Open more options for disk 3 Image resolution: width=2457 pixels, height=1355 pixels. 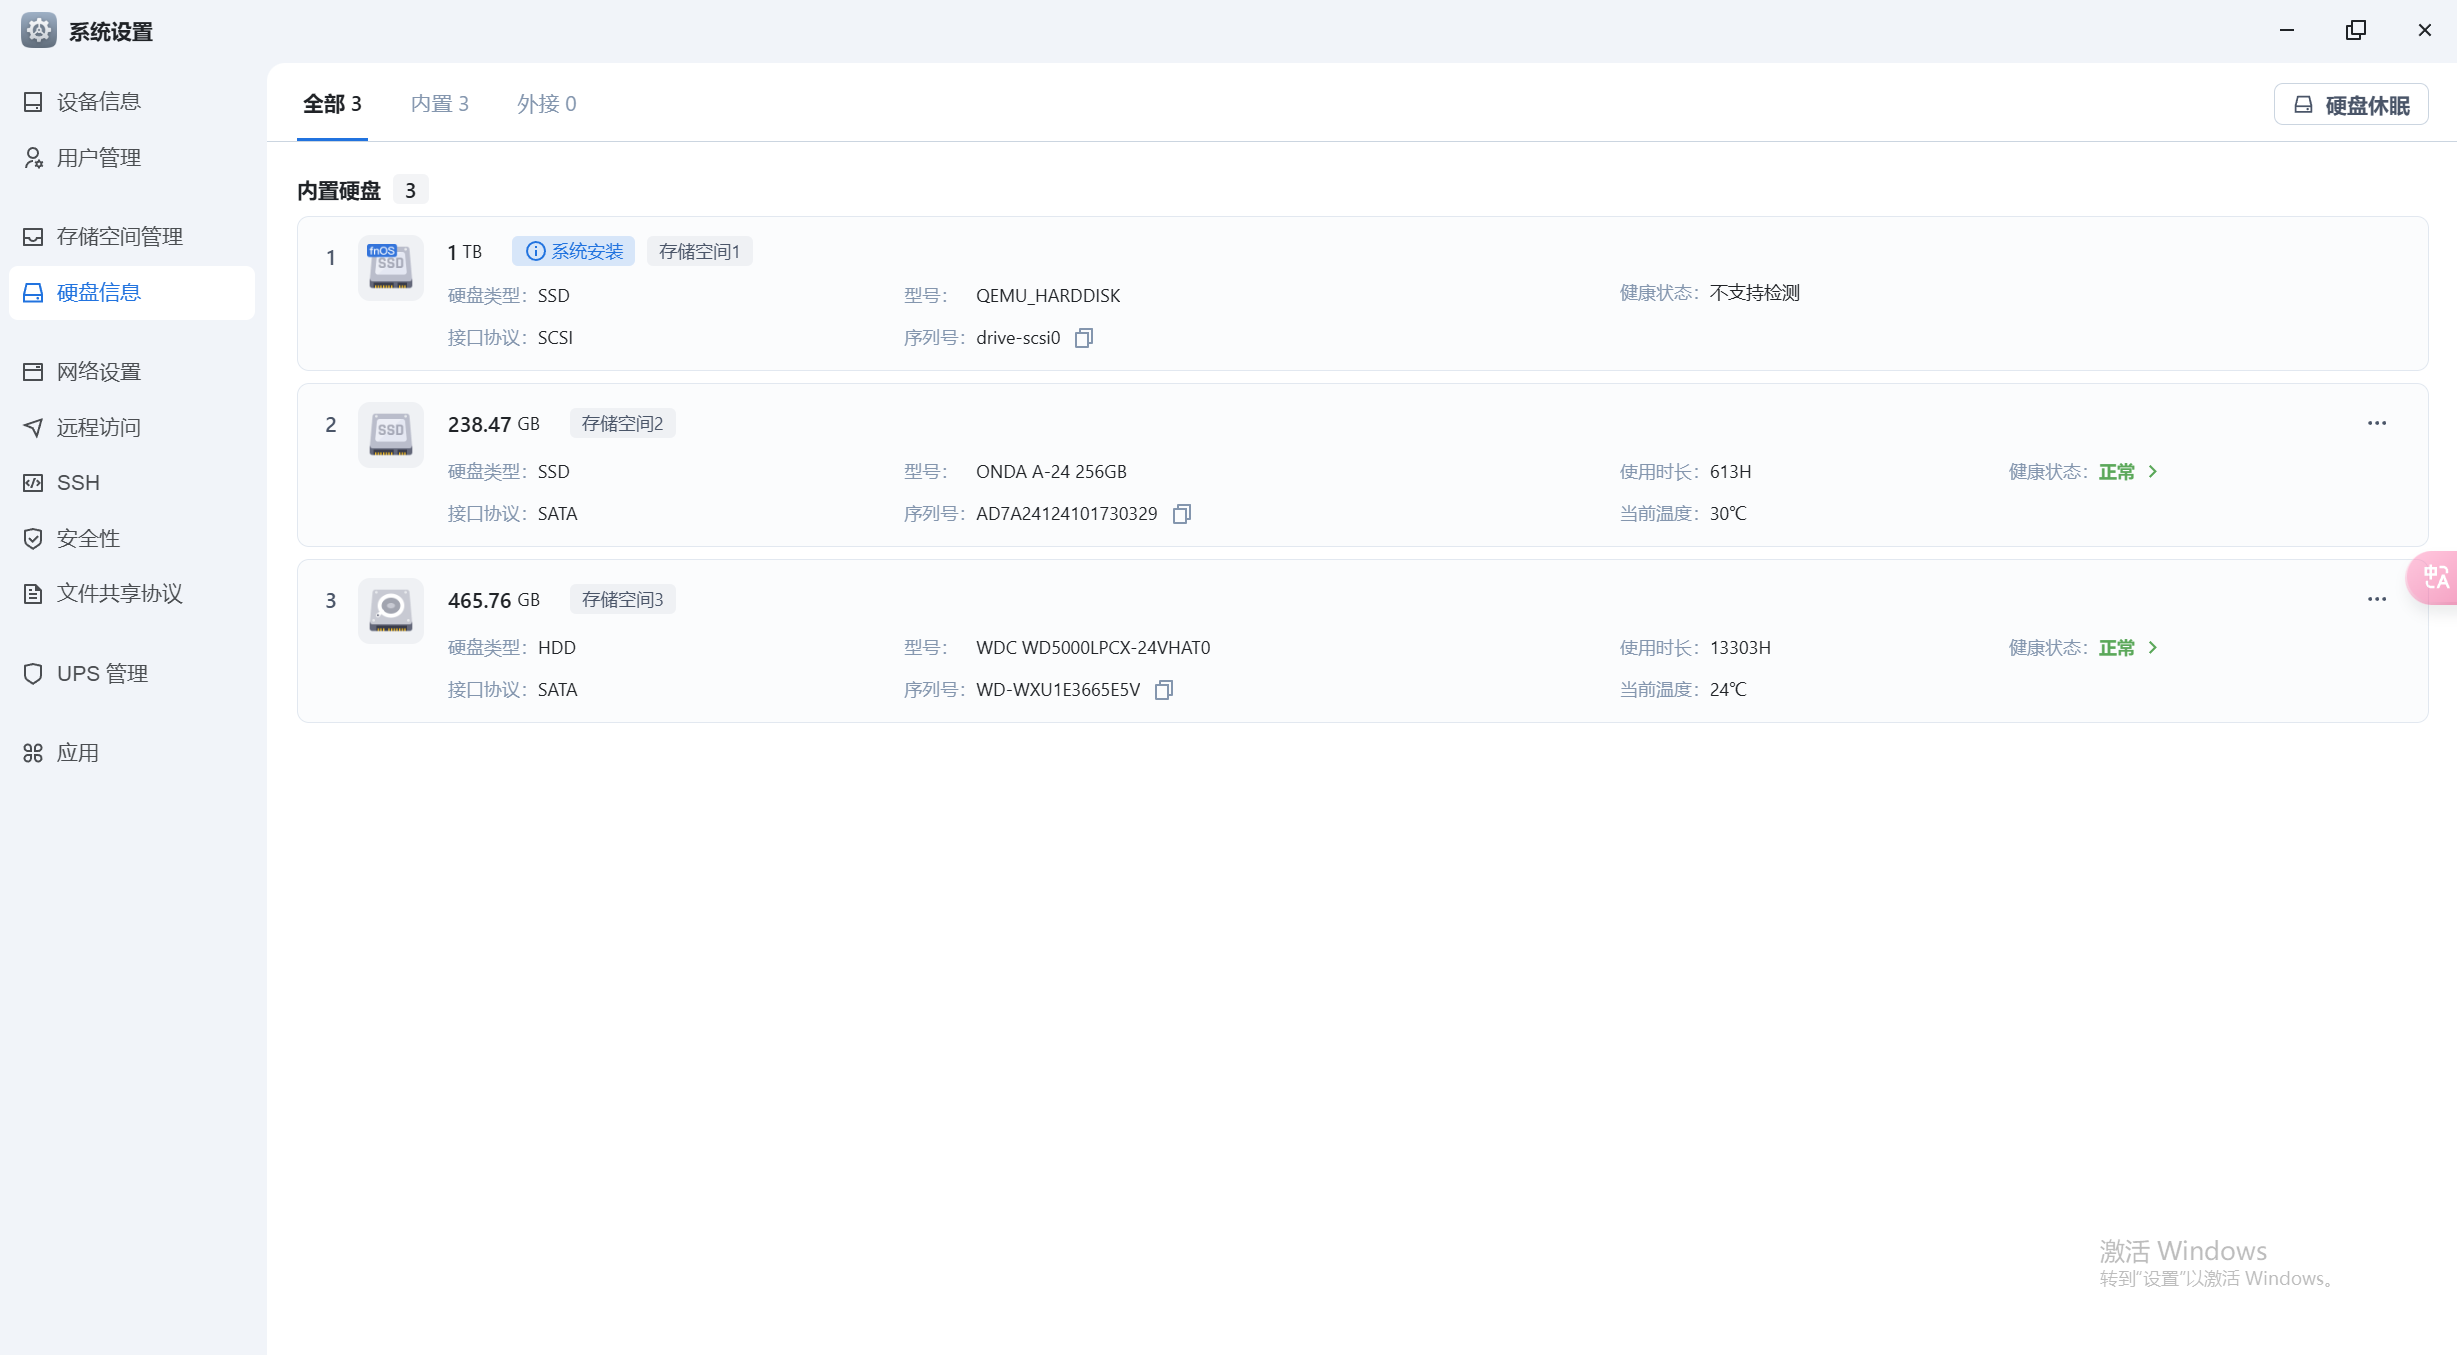pos(2376,599)
